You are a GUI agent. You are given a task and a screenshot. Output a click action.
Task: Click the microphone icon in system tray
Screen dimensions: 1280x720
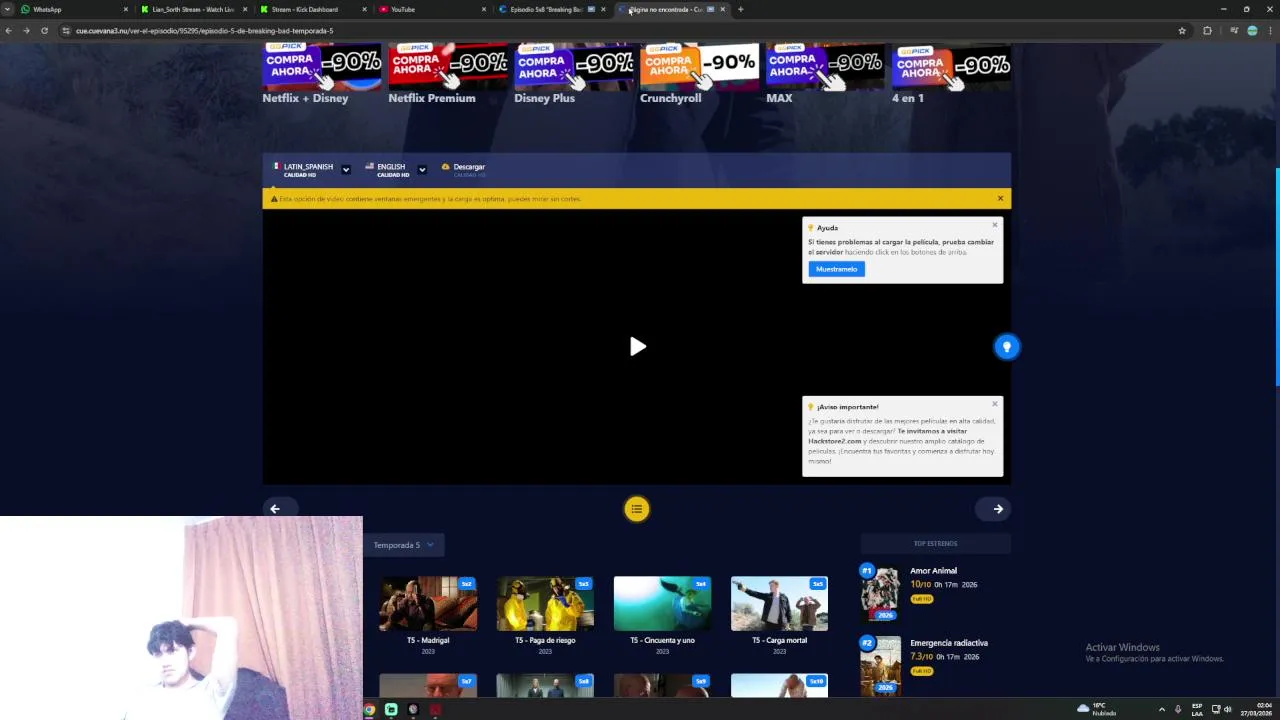1177,710
